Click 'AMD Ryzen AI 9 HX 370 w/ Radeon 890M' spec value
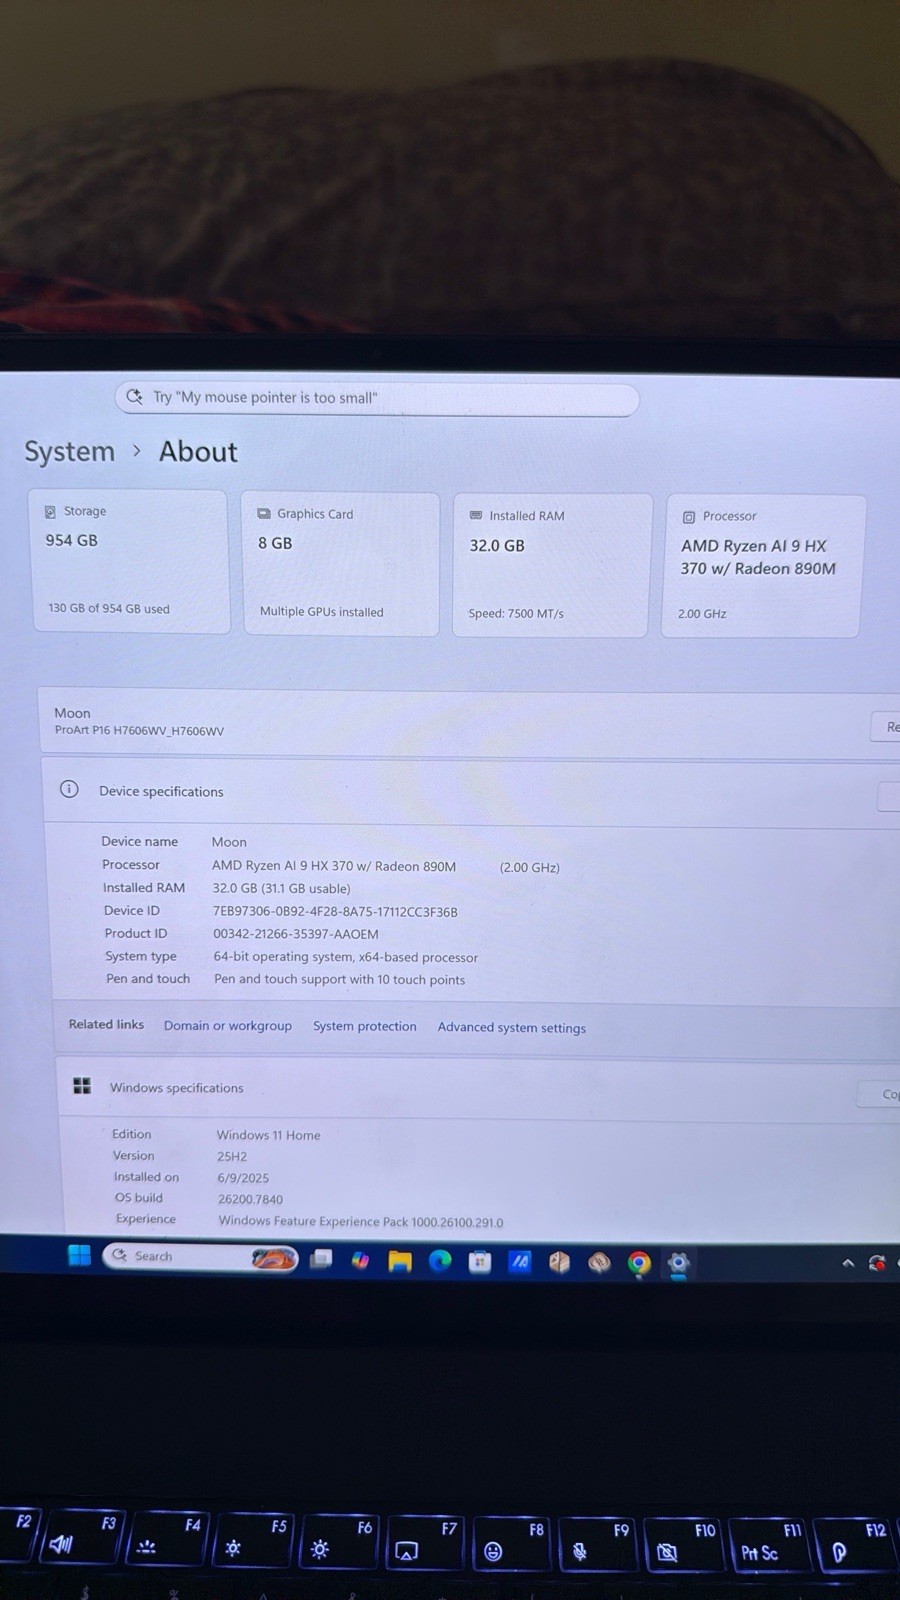Screen dimensions: 900x1600 click(334, 866)
